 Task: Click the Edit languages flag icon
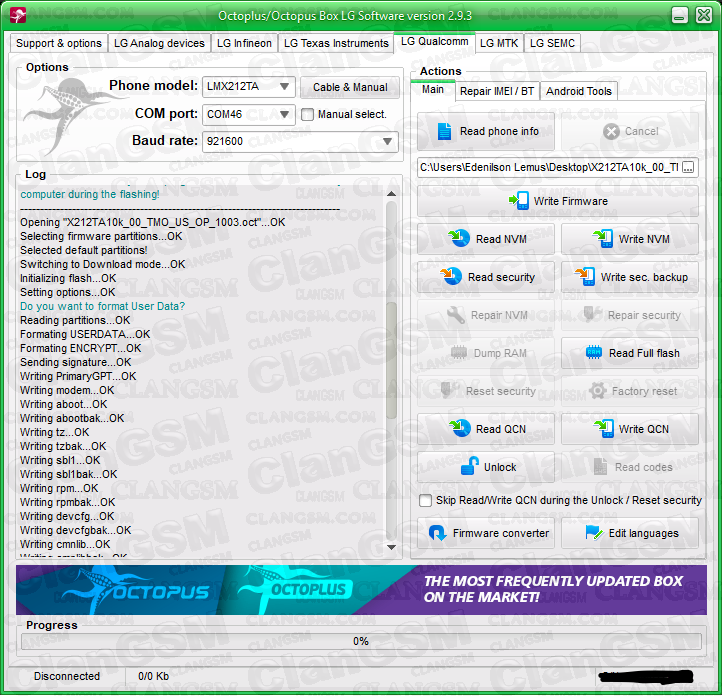(594, 533)
